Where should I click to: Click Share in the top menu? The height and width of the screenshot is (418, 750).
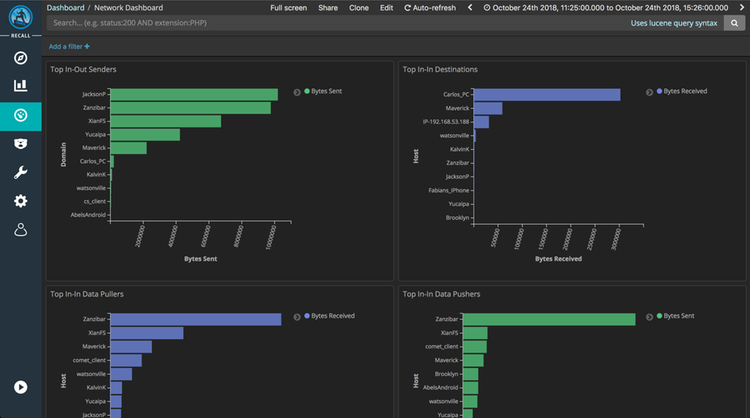328,7
